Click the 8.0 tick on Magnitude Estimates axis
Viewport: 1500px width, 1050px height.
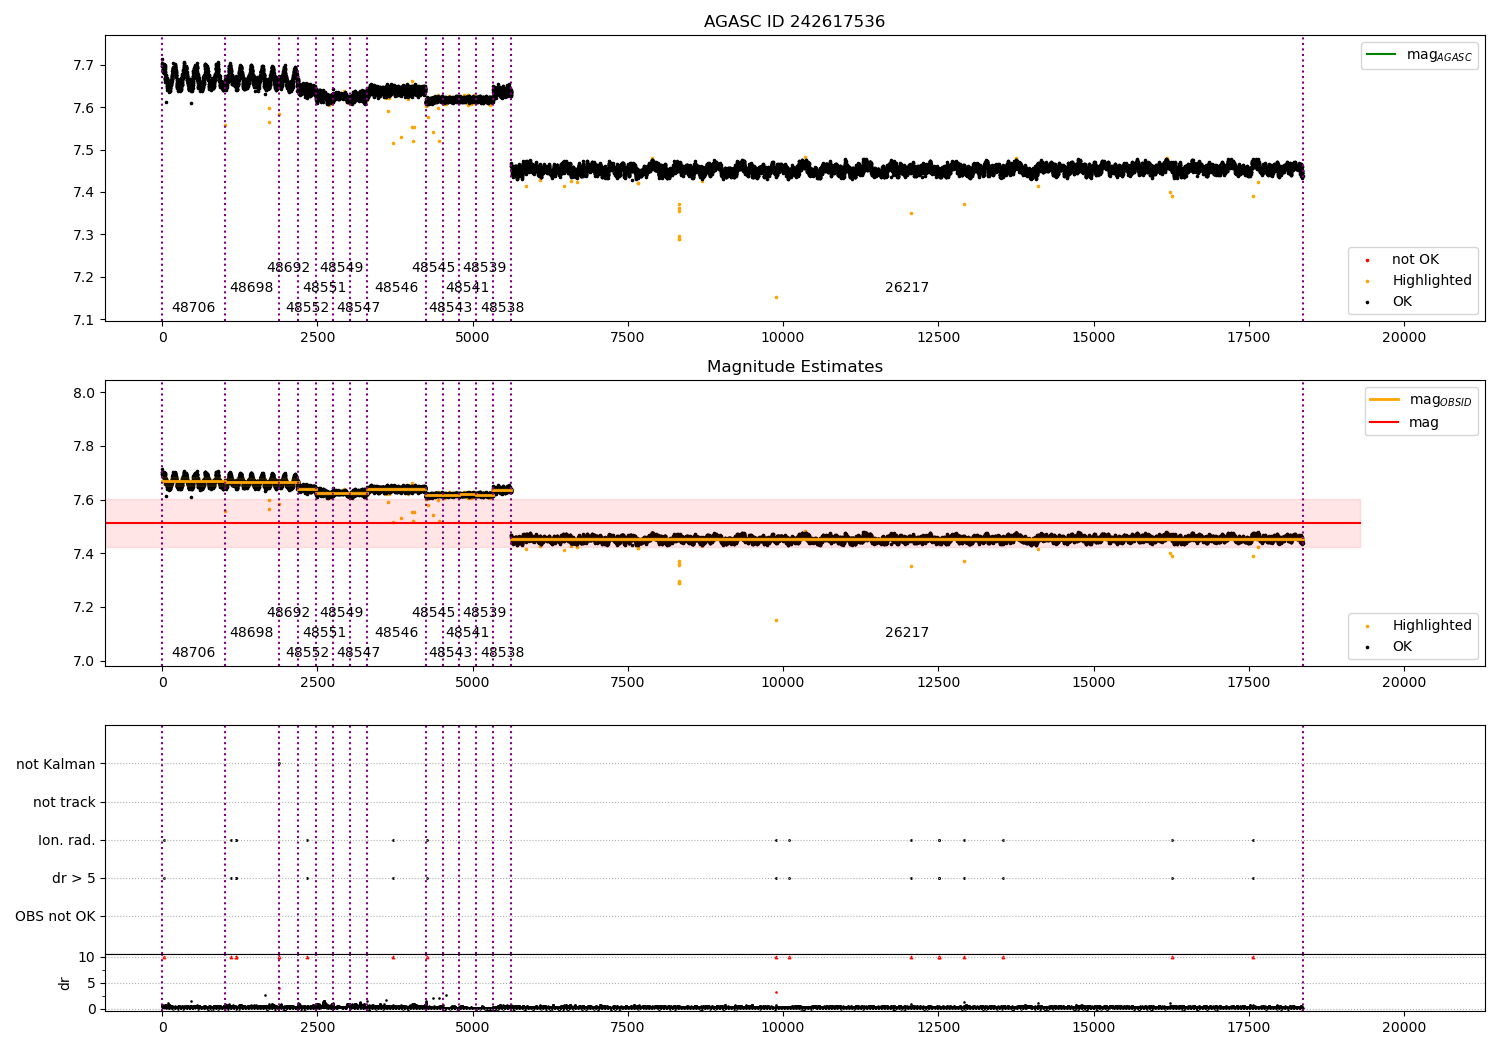point(84,393)
